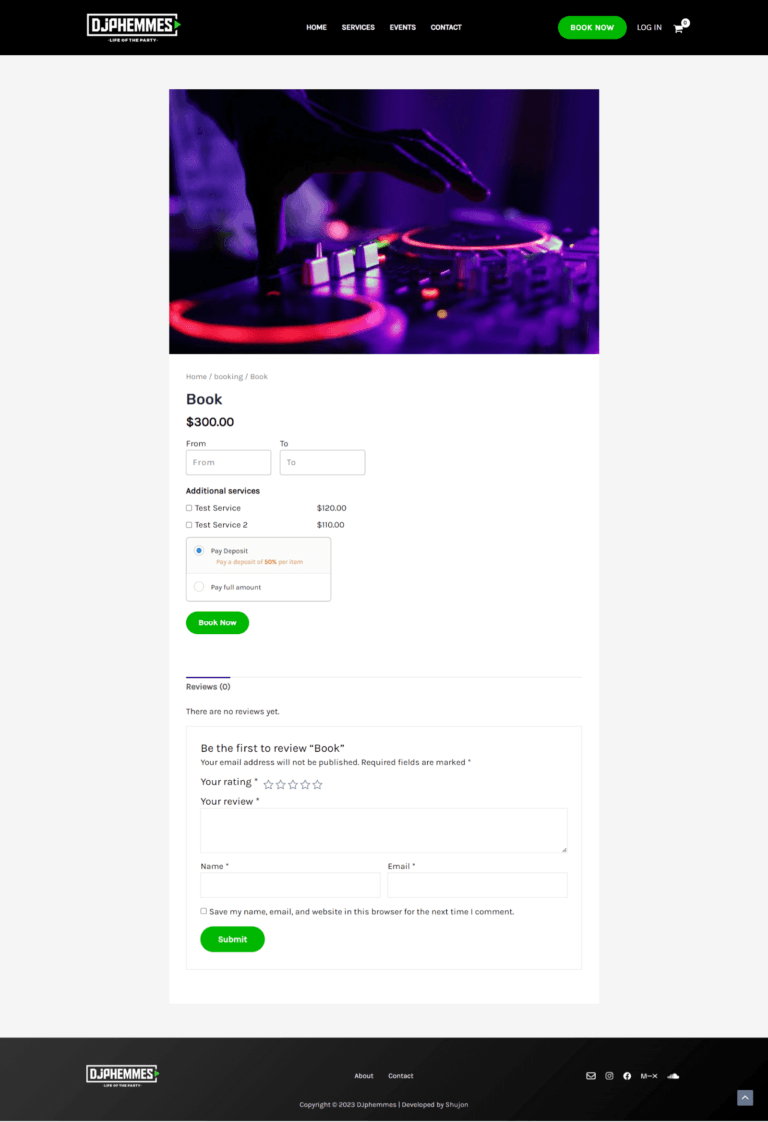Open the Facebook icon in footer
Image resolution: width=768 pixels, height=1122 pixels.
pos(627,1075)
